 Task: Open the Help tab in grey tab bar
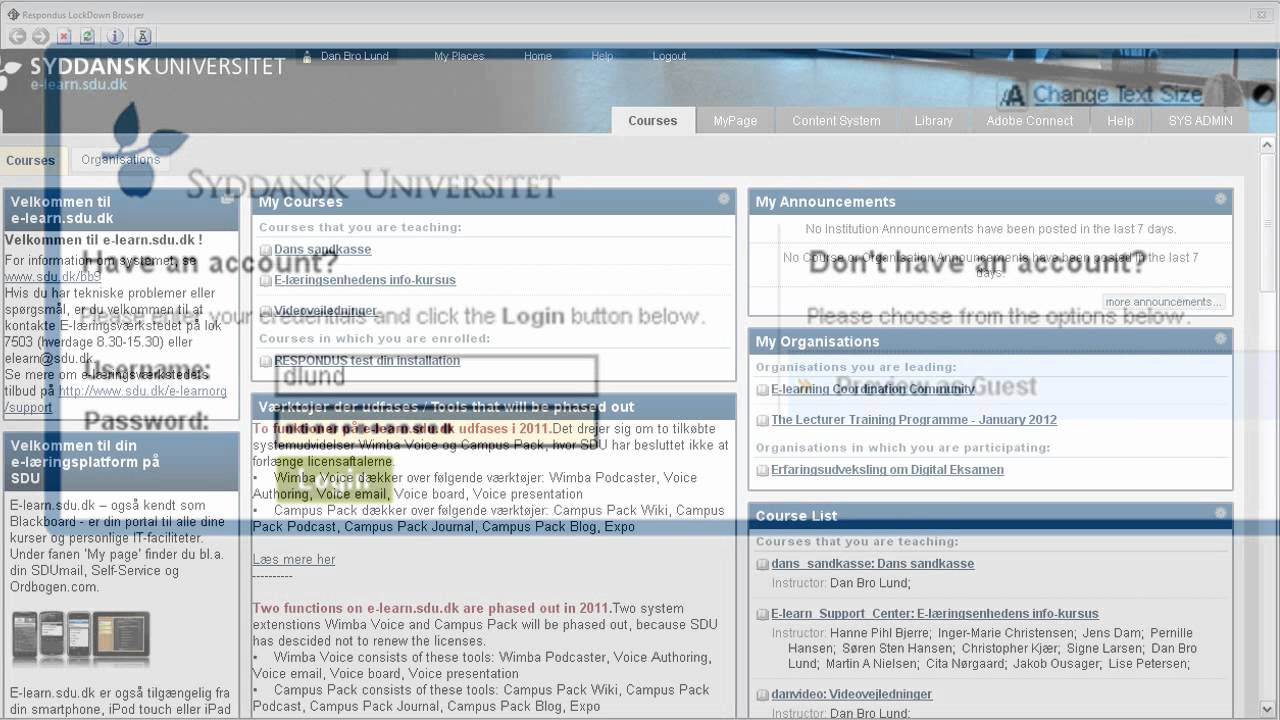tap(1120, 120)
